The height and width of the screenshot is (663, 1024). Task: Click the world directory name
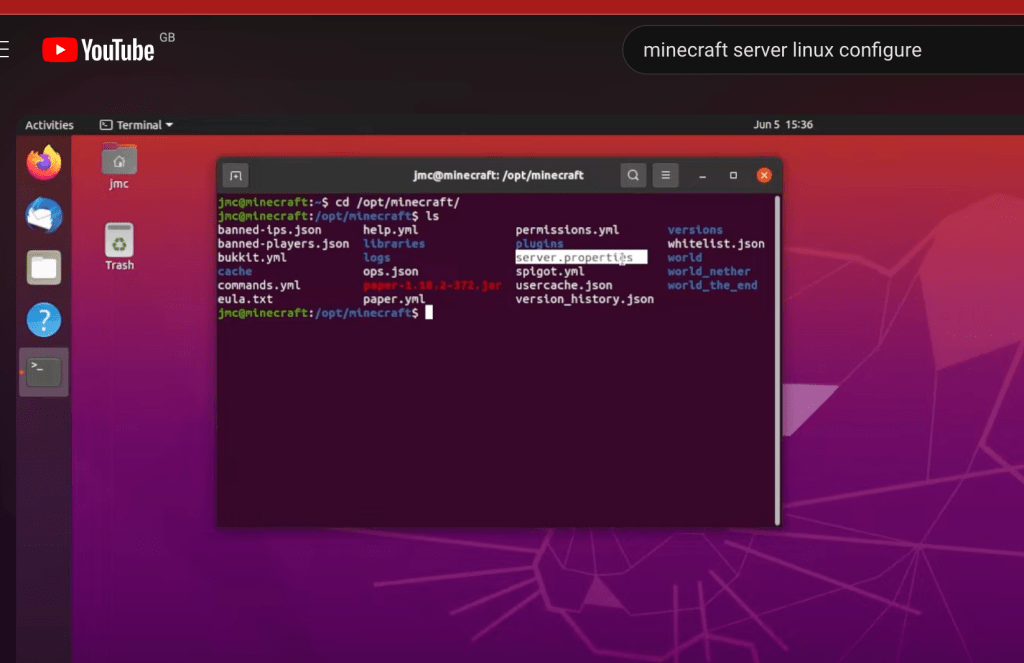(684, 257)
